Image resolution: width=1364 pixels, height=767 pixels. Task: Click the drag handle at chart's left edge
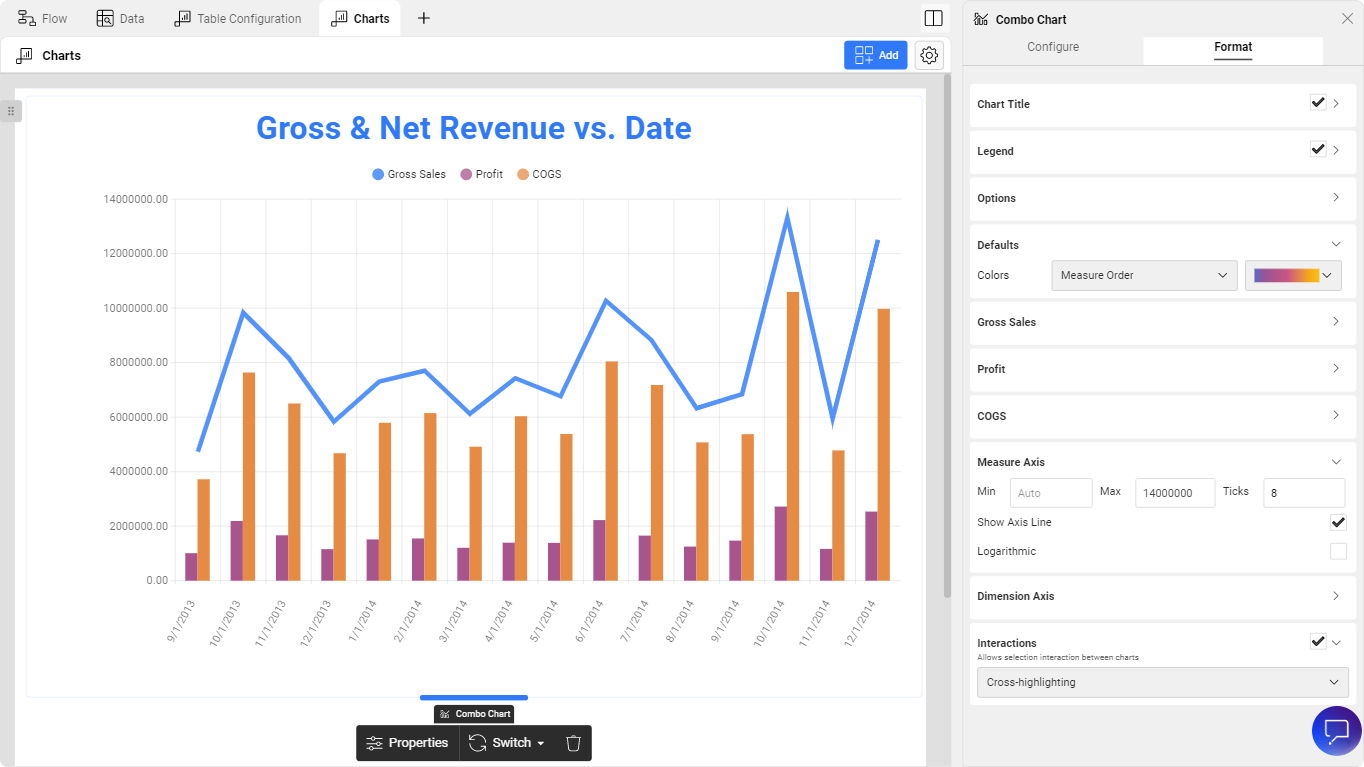tap(10, 111)
